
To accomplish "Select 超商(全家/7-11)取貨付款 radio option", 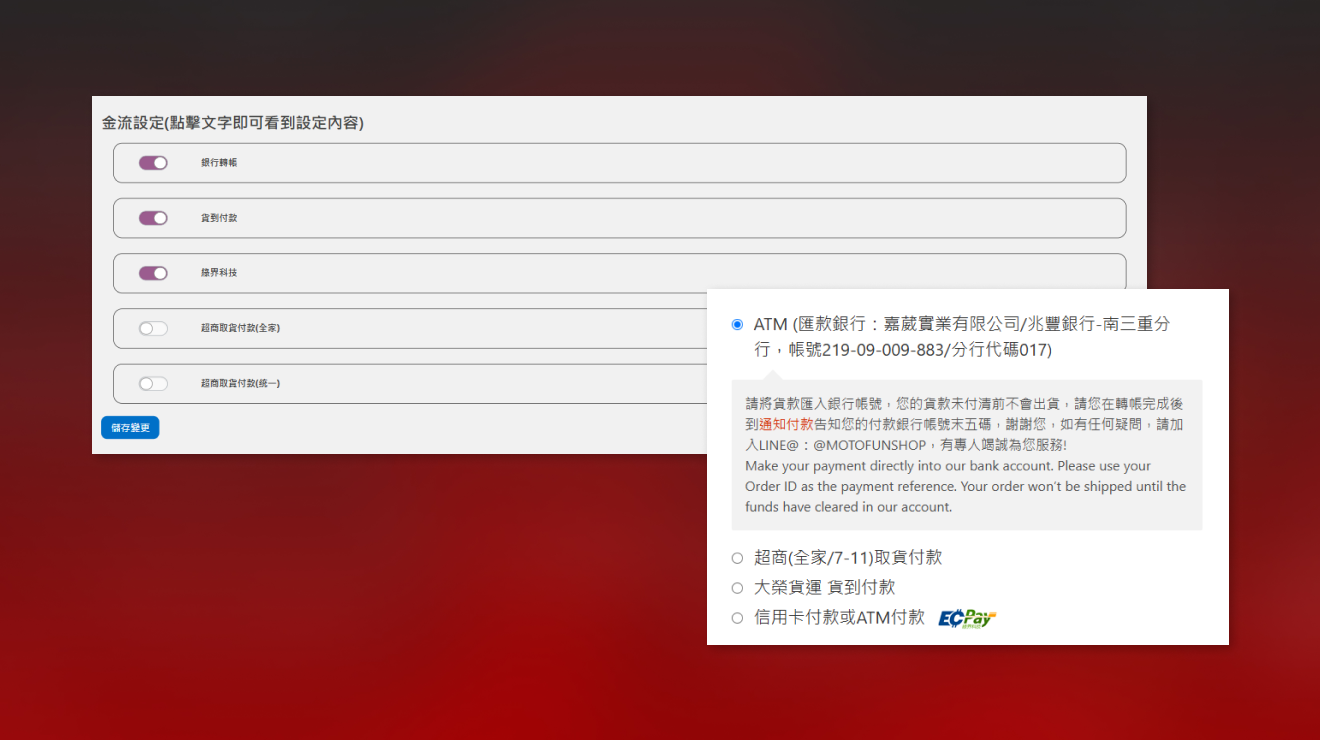I will [737, 558].
